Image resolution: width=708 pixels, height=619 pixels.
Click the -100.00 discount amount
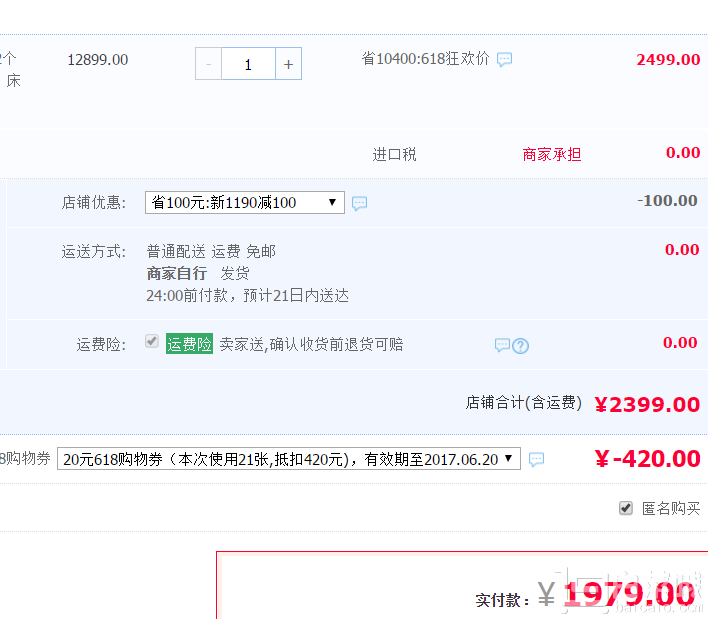(667, 200)
